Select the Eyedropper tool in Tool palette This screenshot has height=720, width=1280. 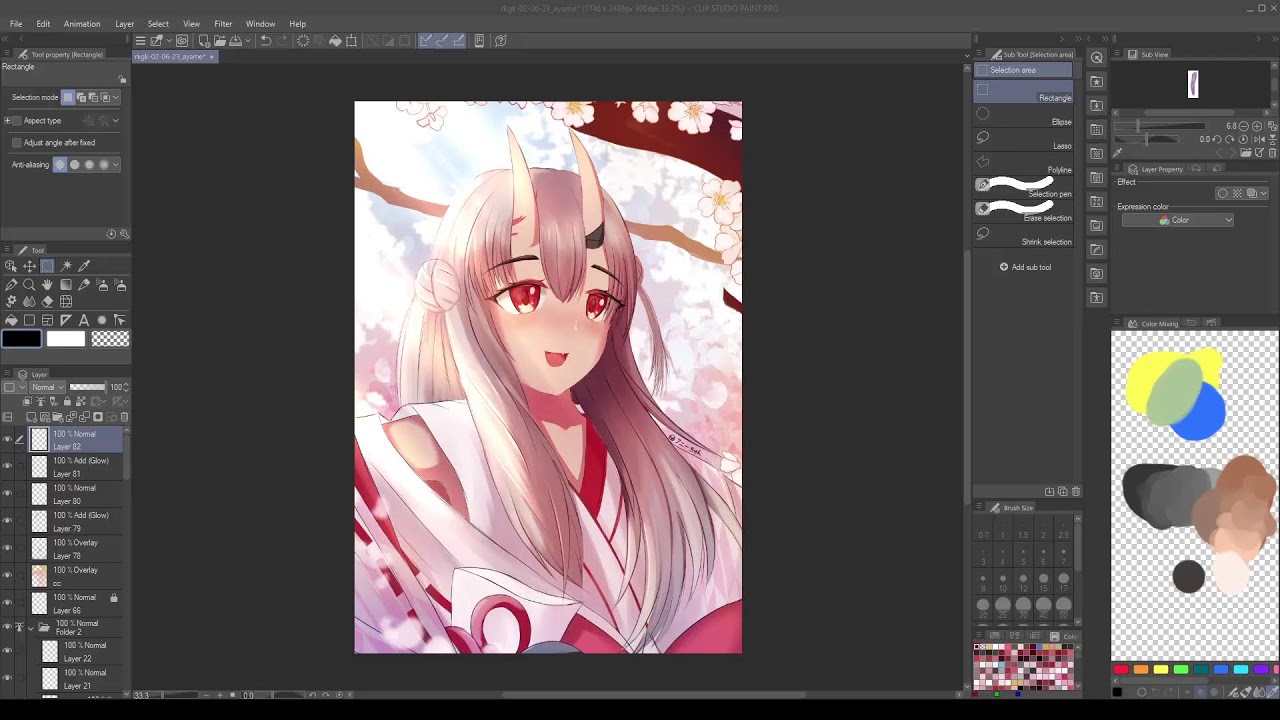[x=84, y=266]
